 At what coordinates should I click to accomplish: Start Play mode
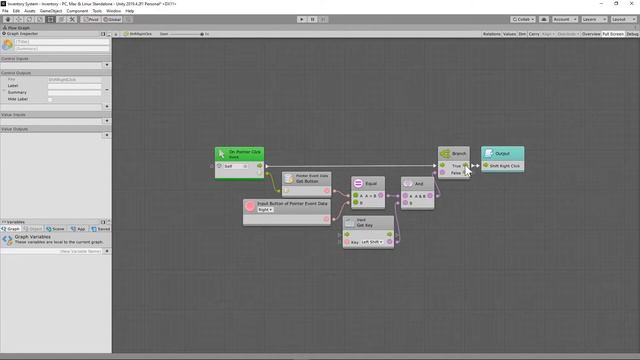pyautogui.click(x=302, y=19)
